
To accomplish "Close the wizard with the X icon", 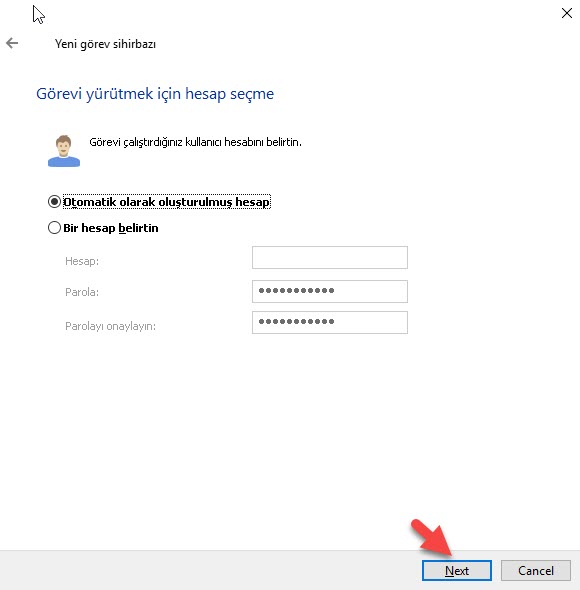I will (566, 13).
